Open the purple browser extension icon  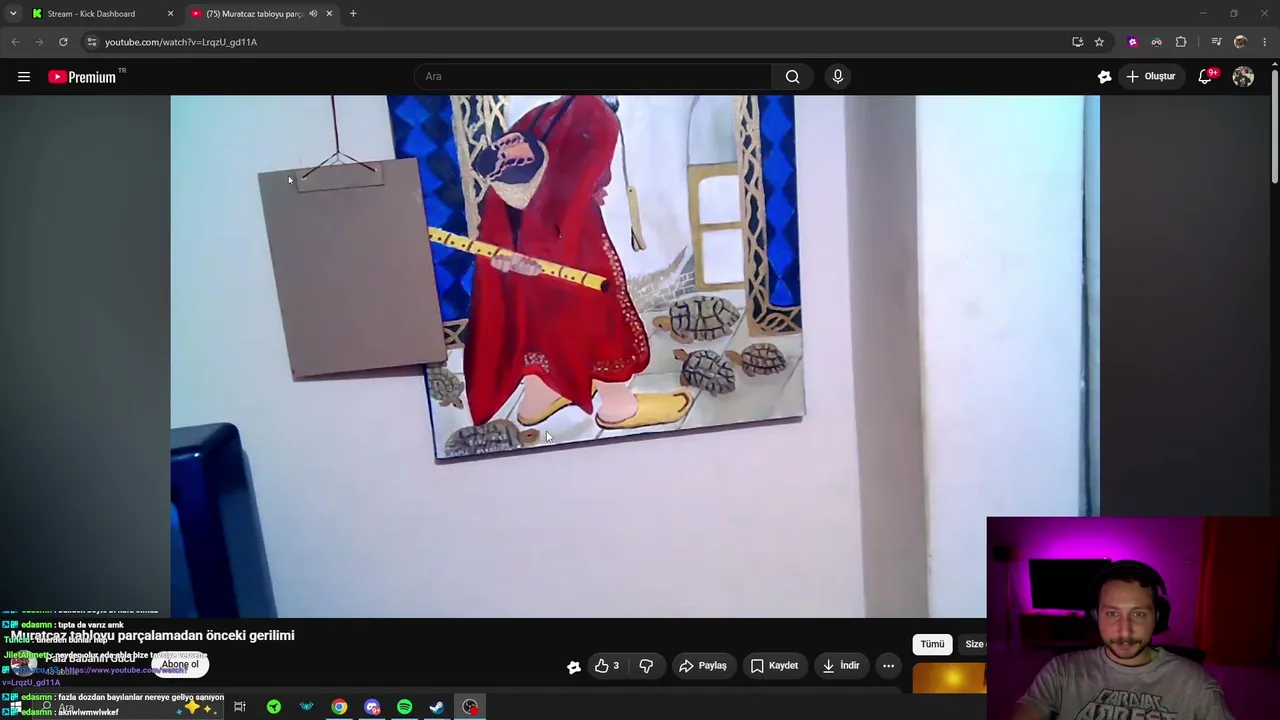point(1132,42)
